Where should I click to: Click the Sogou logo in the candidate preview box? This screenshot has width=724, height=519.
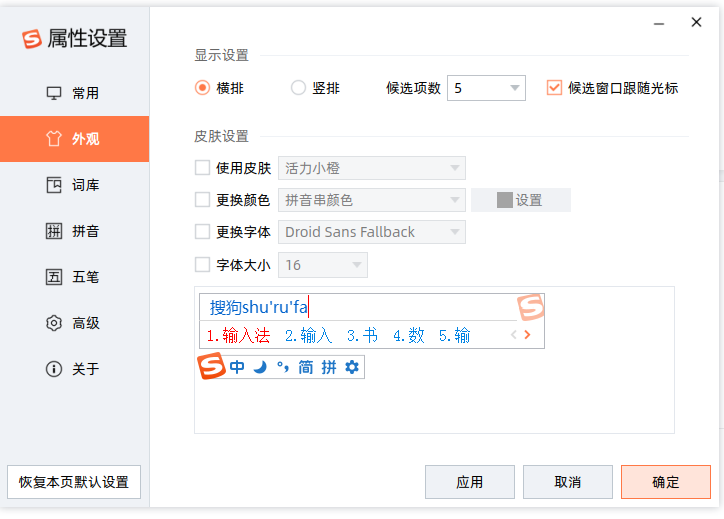[530, 307]
